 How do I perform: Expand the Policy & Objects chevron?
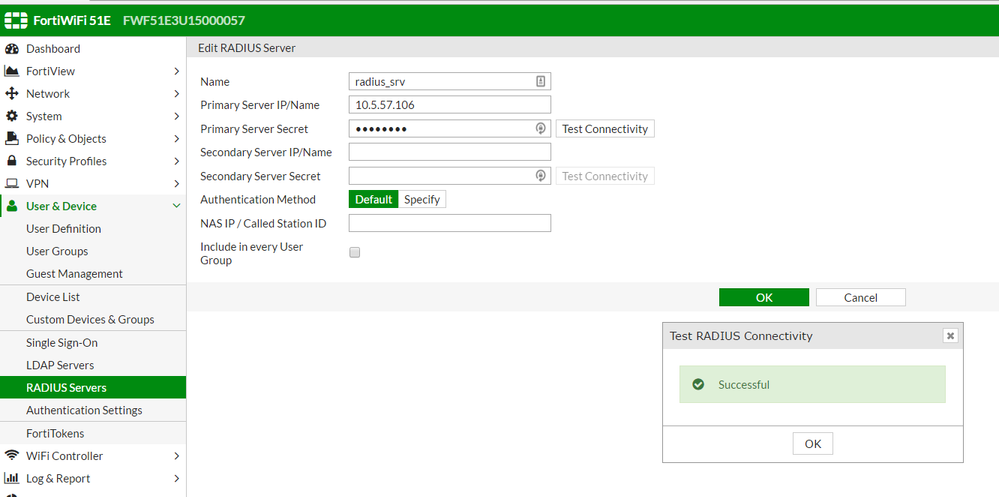coord(176,138)
